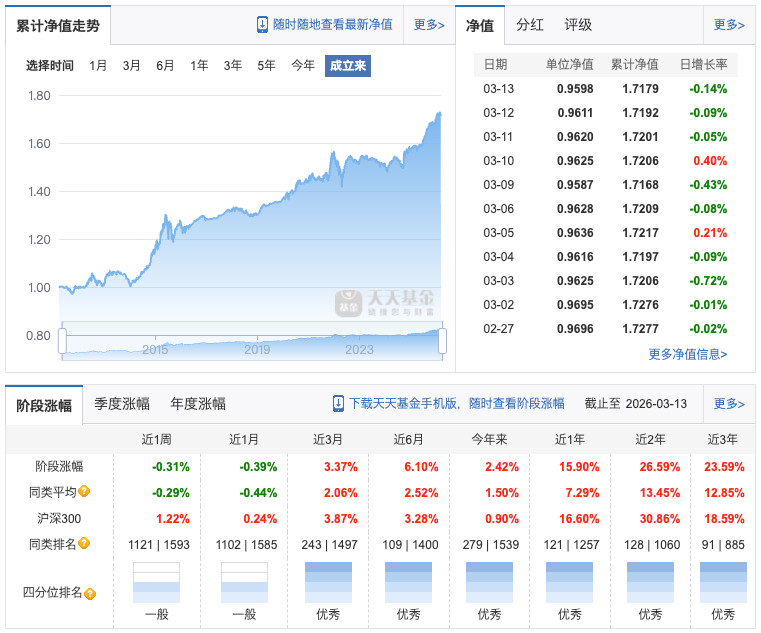
Task: Click the 1.22% 沪深300 weekly value
Action: click(173, 519)
